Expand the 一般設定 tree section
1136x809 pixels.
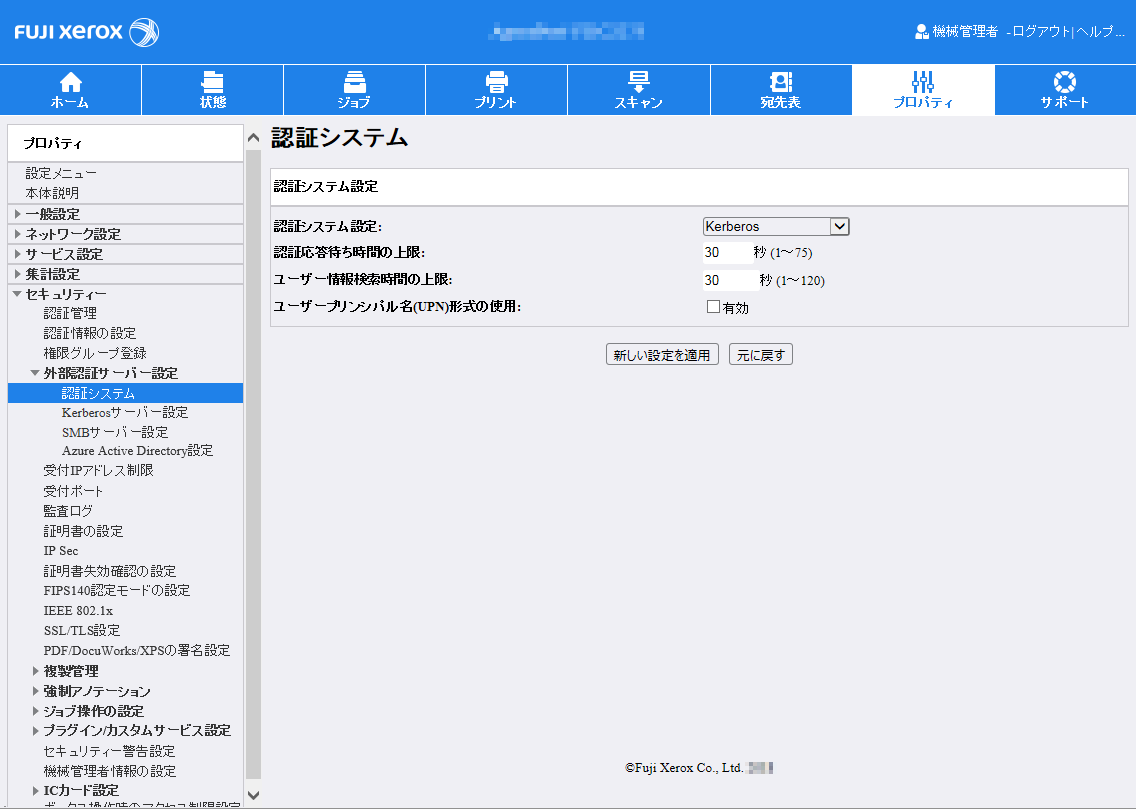pyautogui.click(x=18, y=214)
